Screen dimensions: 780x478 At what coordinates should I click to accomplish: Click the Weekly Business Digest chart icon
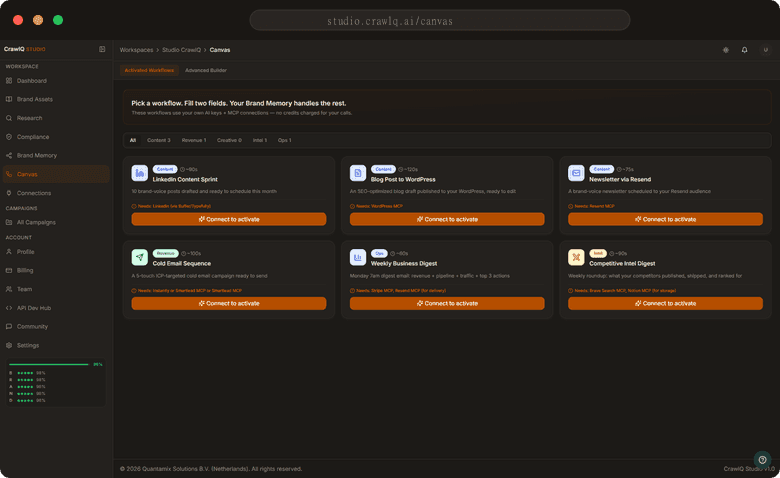point(358,257)
